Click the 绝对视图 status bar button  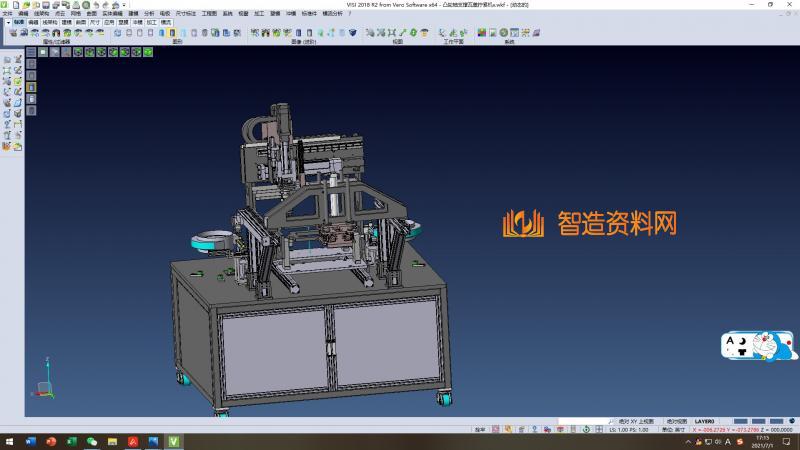point(677,421)
